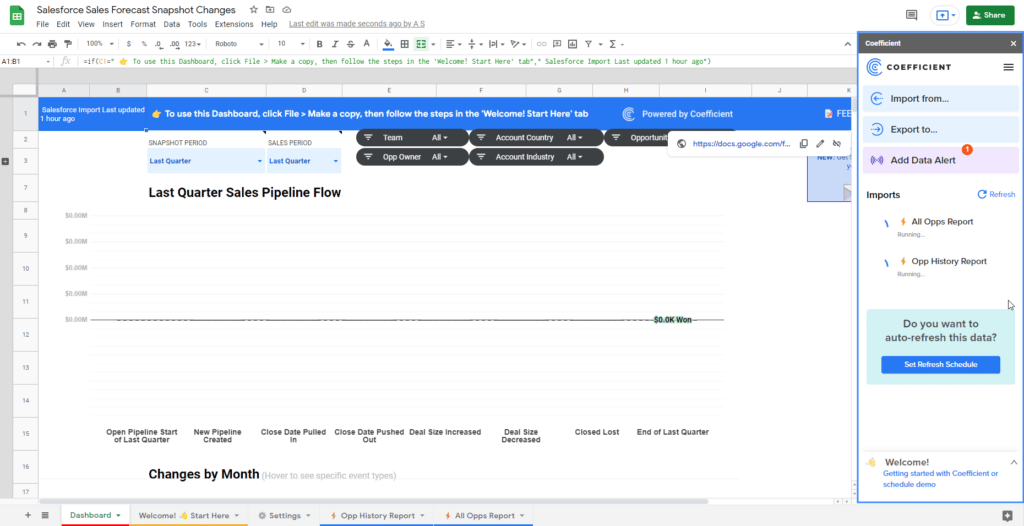The width and height of the screenshot is (1024, 526).
Task: Toggle italic formatting
Action: coord(335,44)
